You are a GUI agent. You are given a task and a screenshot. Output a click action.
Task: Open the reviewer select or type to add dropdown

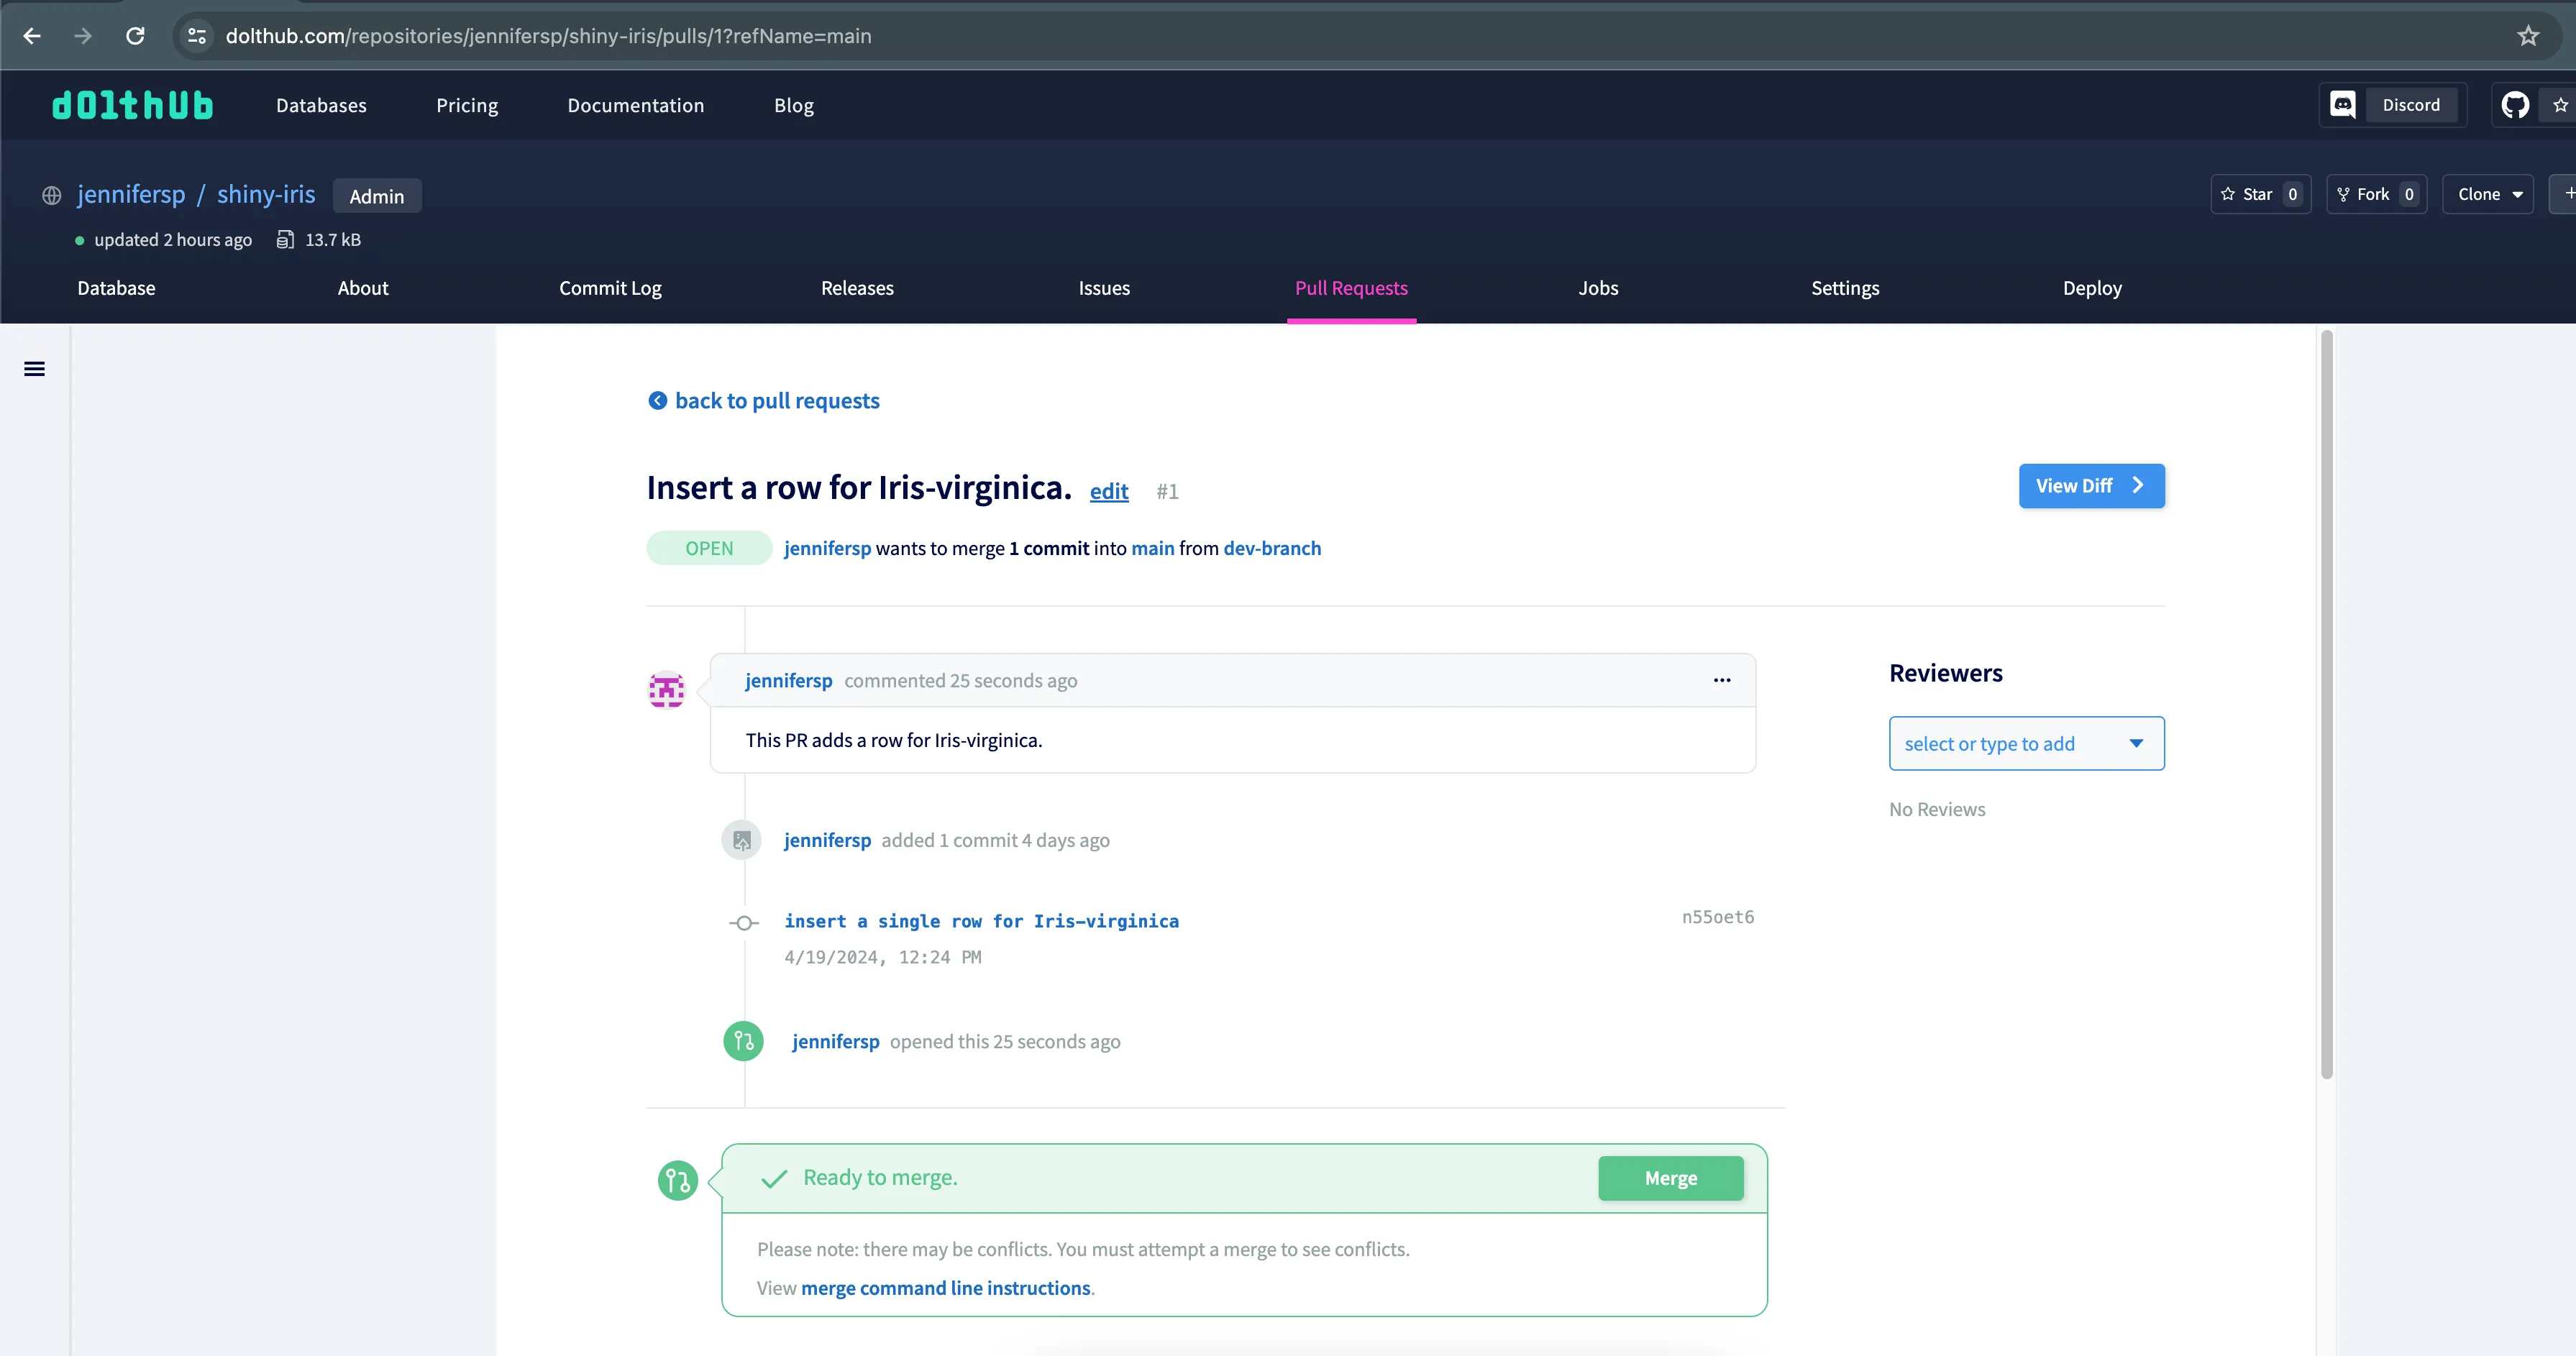pyautogui.click(x=2026, y=743)
